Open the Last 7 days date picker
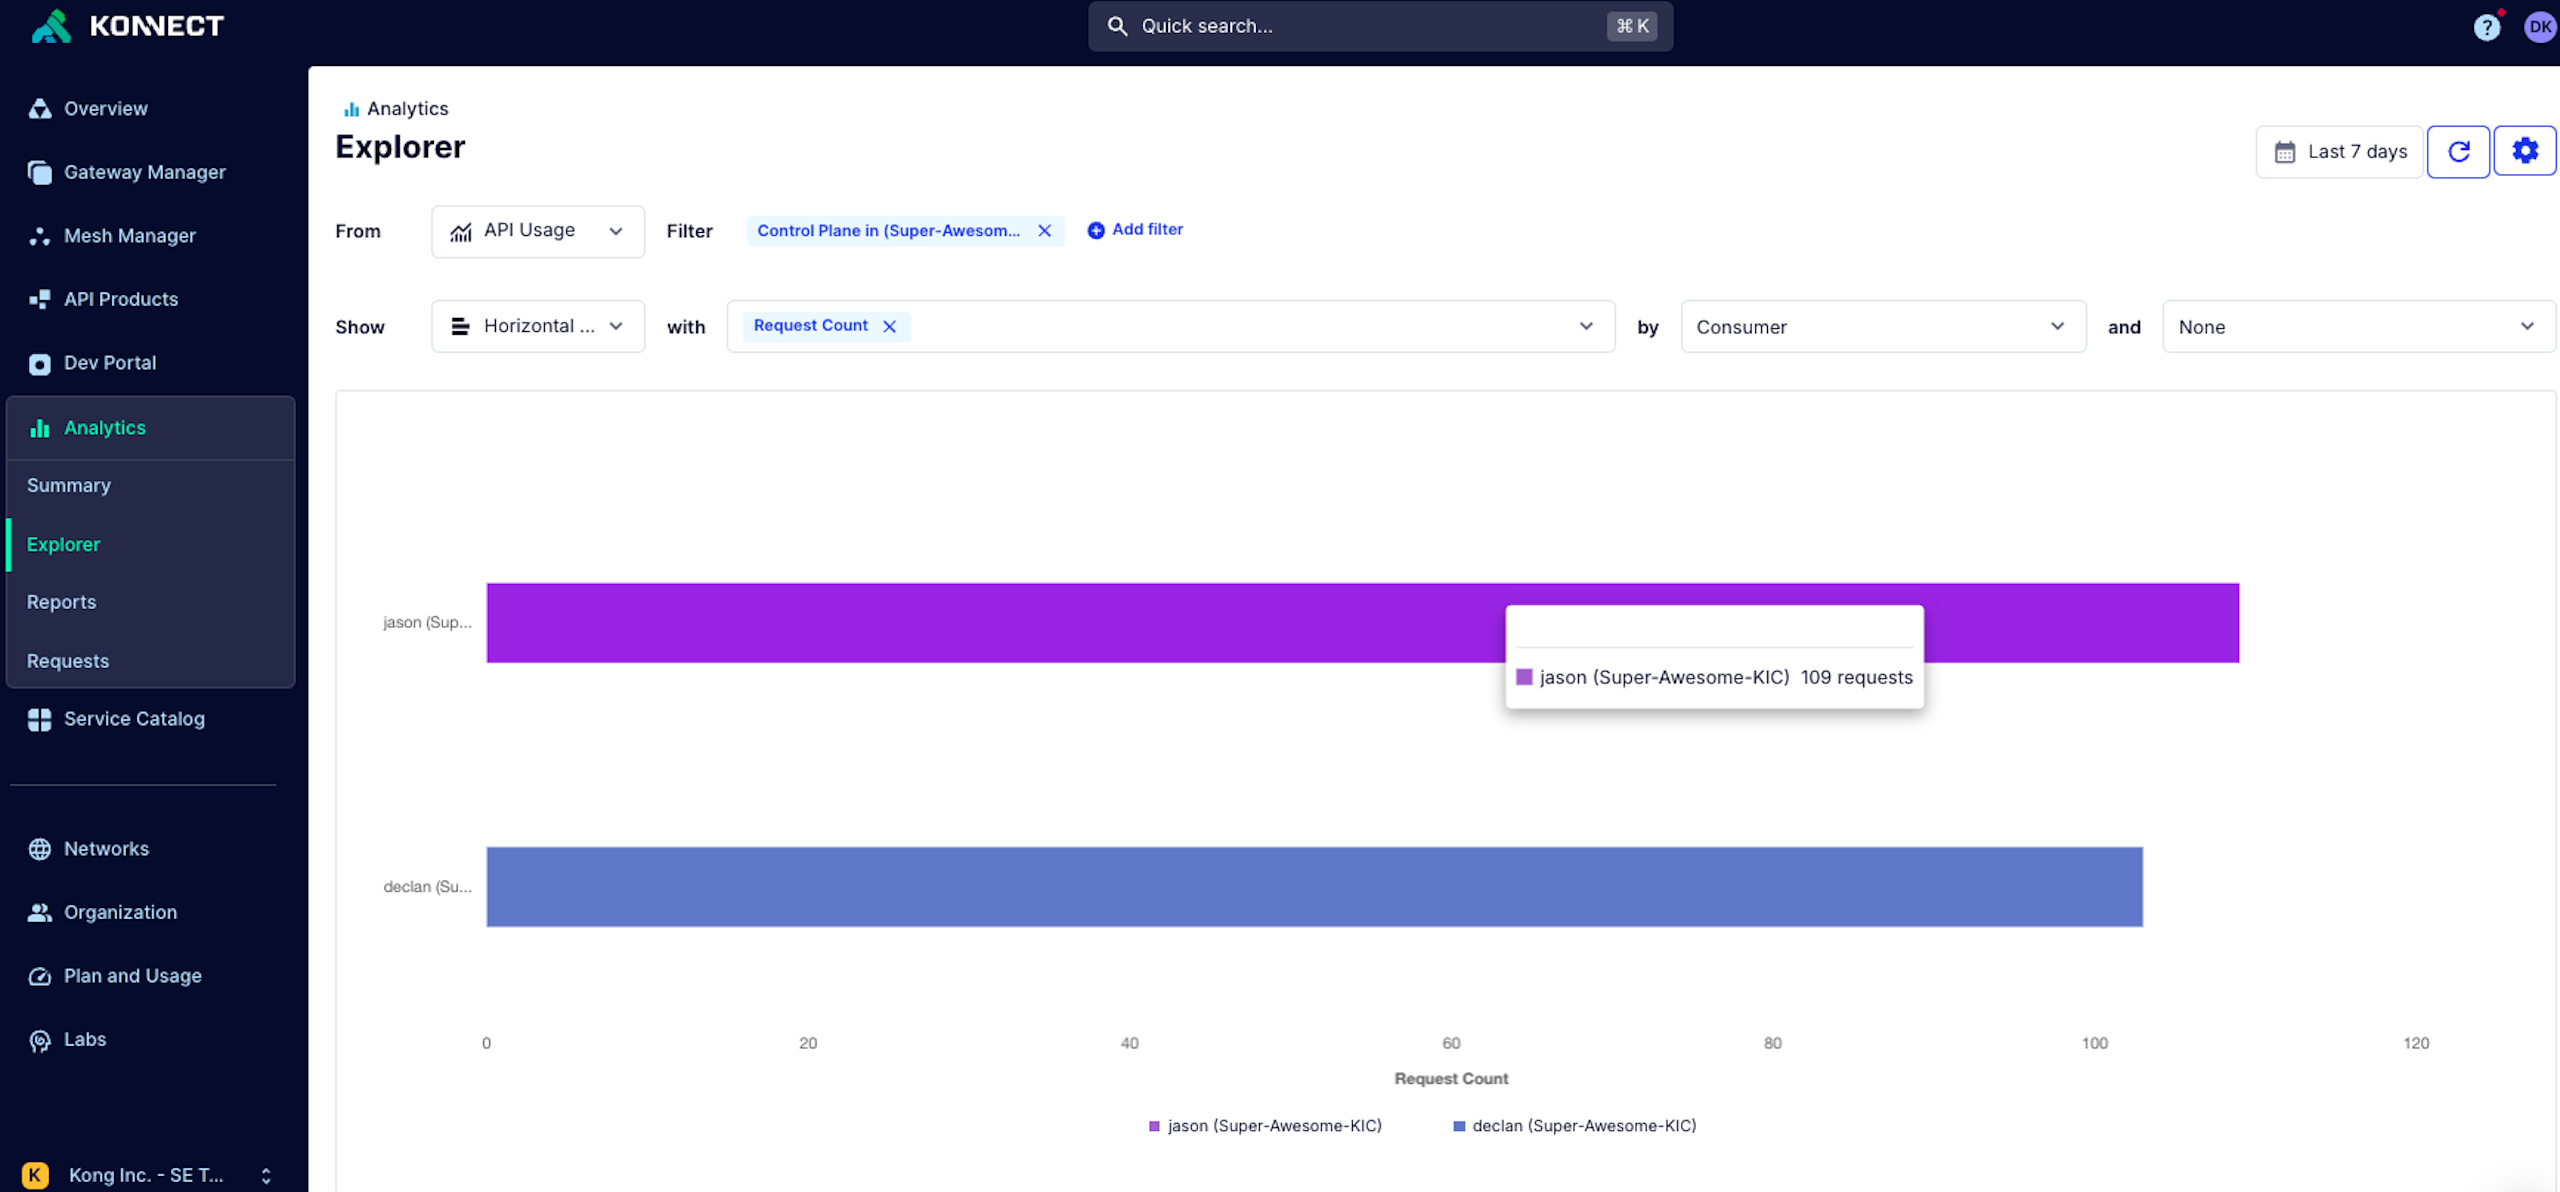This screenshot has height=1192, width=2560. pyautogui.click(x=2339, y=152)
